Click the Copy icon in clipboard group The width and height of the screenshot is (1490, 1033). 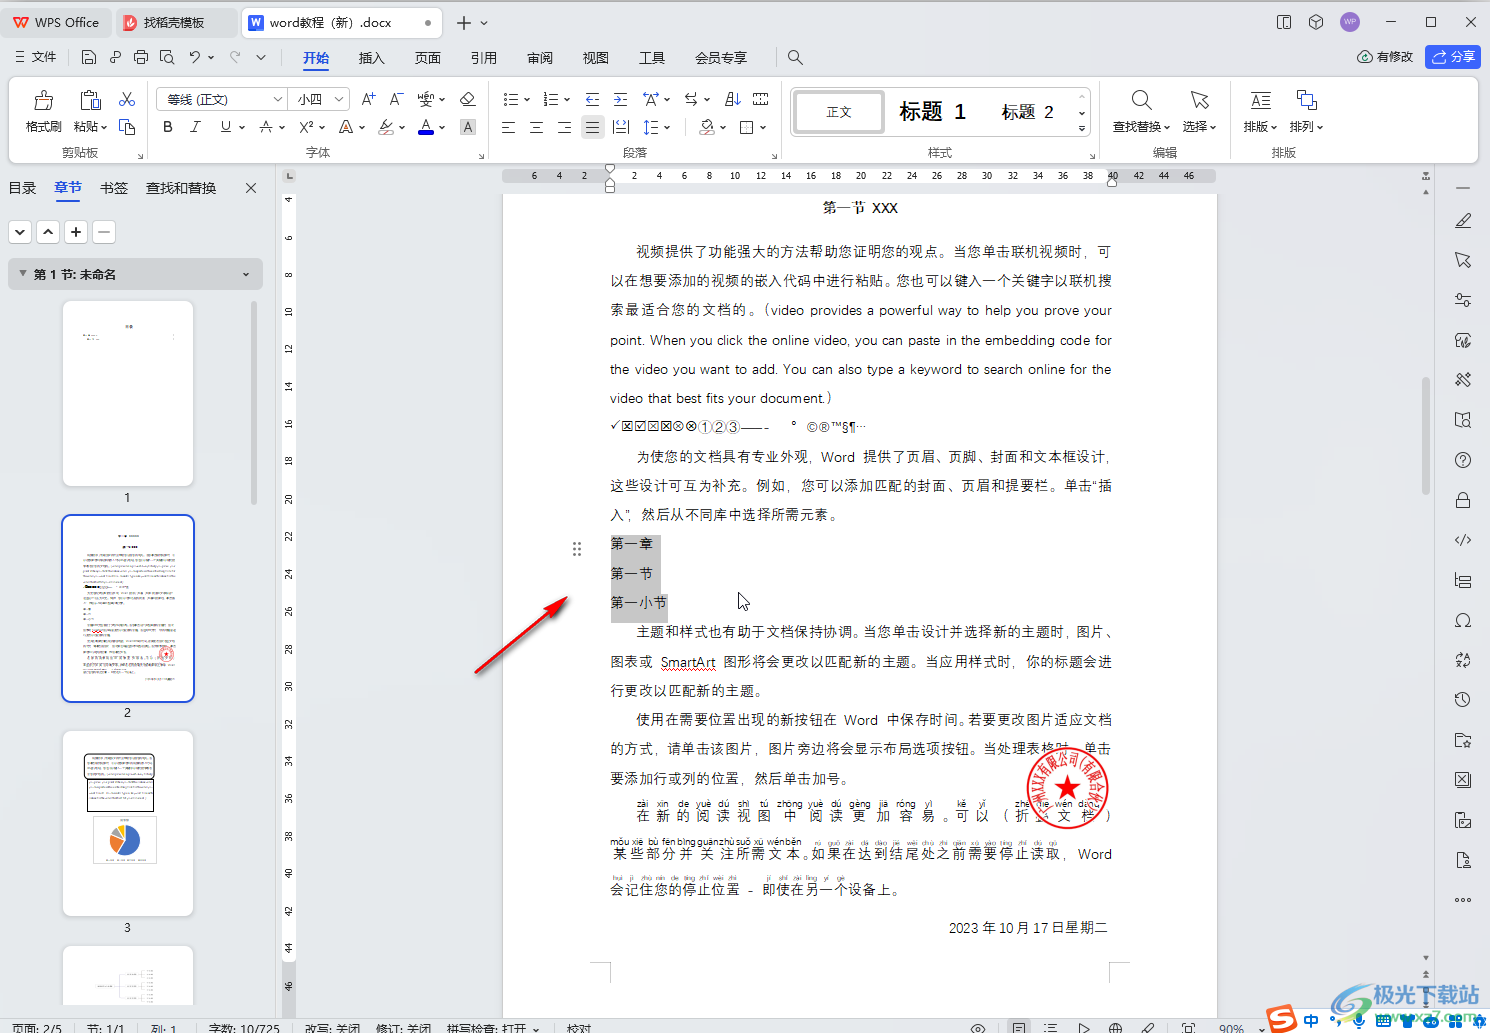(x=127, y=127)
